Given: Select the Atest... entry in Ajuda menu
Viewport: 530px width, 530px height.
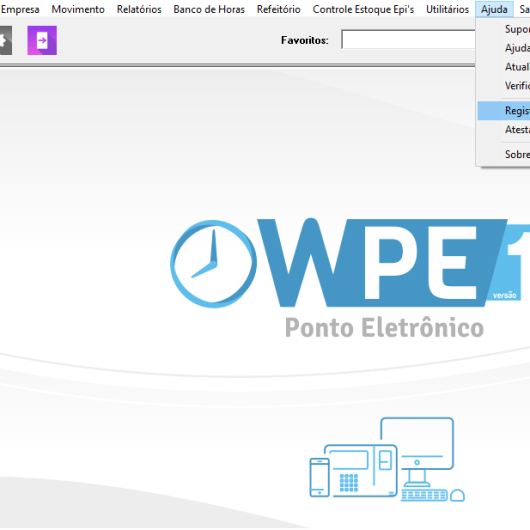Looking at the screenshot, I should (x=504, y=129).
